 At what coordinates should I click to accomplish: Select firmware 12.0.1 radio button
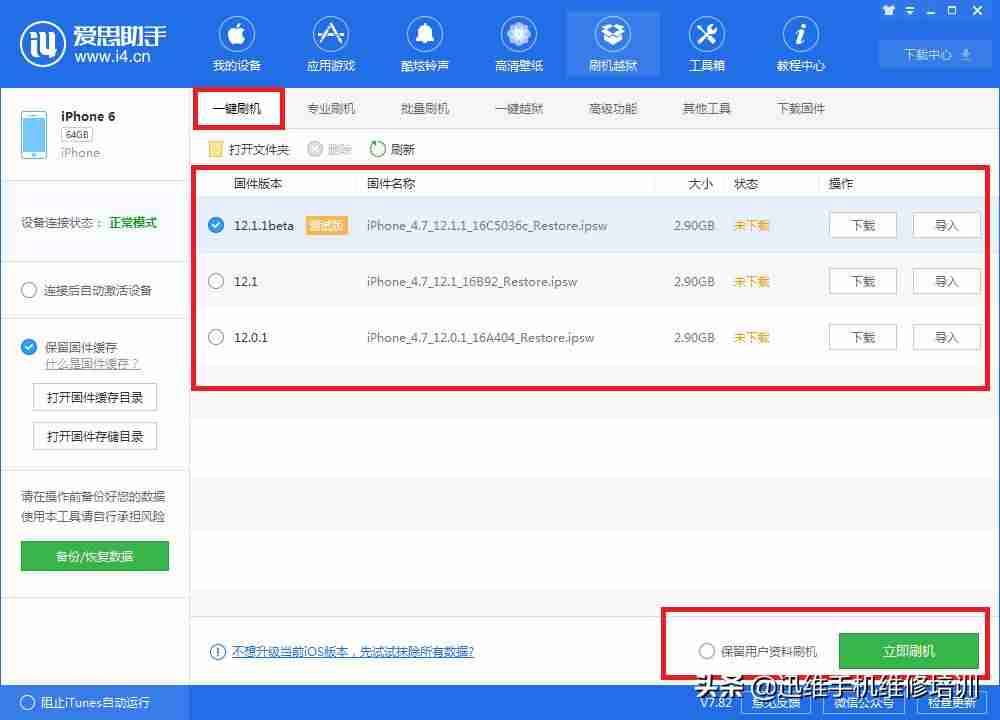pos(216,337)
